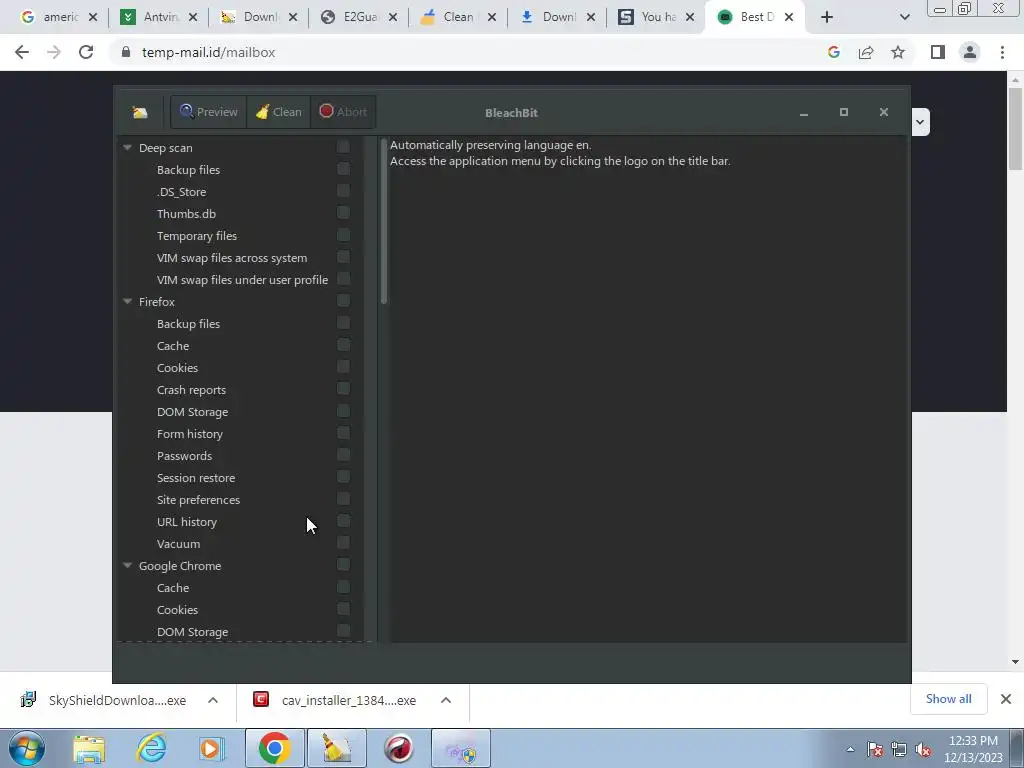Open the Chrome profile icon
Image resolution: width=1024 pixels, height=768 pixels.
click(x=970, y=52)
